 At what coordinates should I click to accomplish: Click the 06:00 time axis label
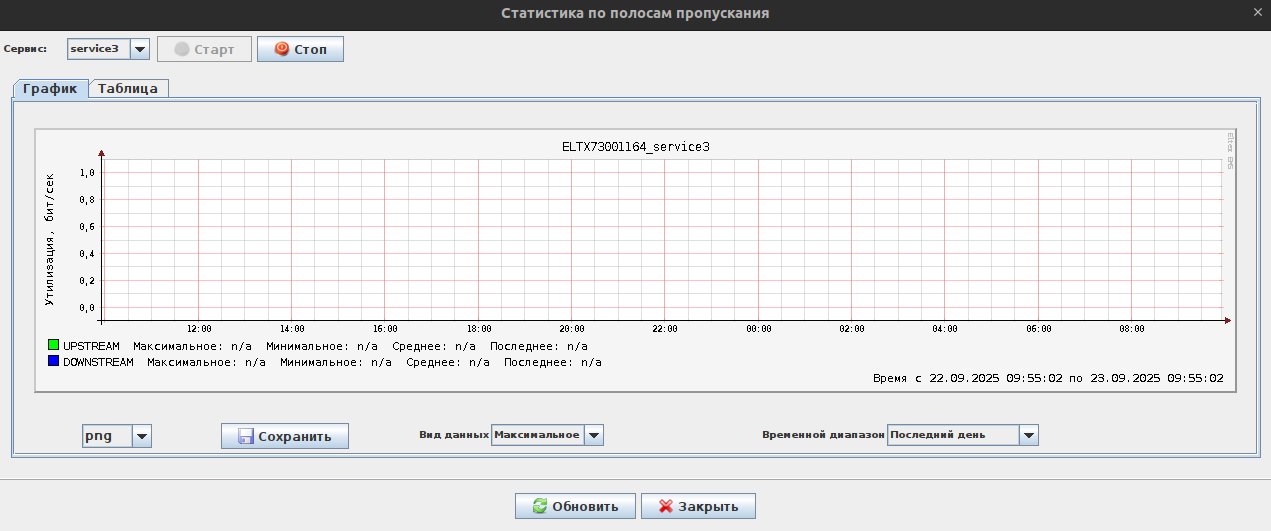1039,329
